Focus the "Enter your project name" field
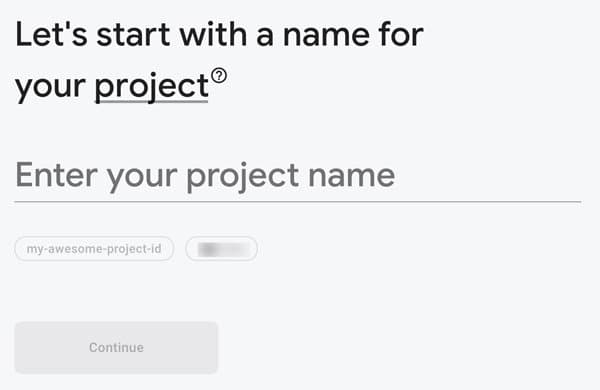600x390 pixels. click(298, 176)
